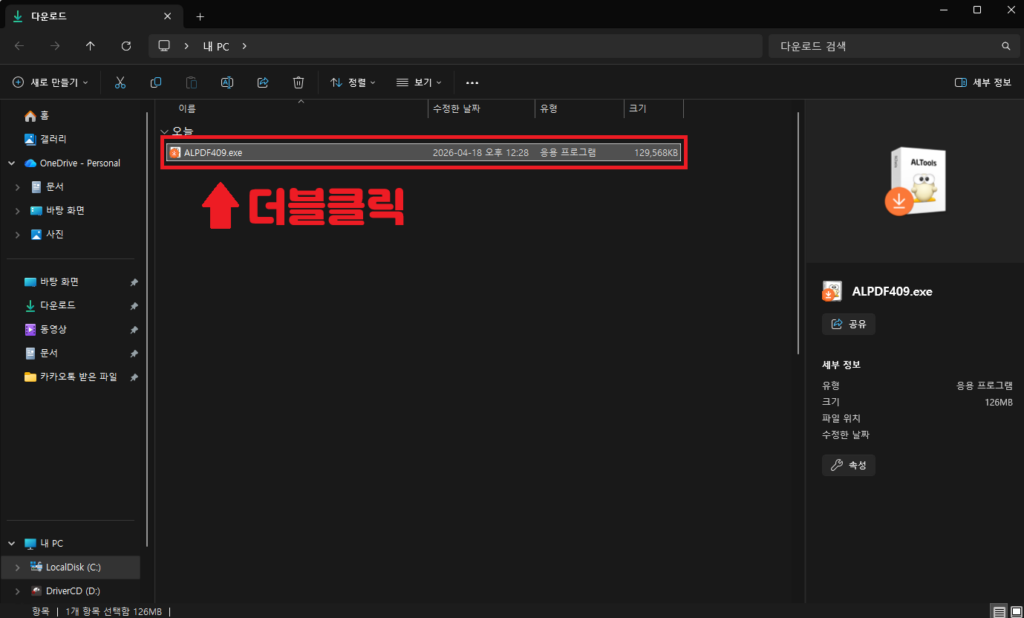
Task: Select the Cut (scissors) toolbar icon
Action: (120, 82)
